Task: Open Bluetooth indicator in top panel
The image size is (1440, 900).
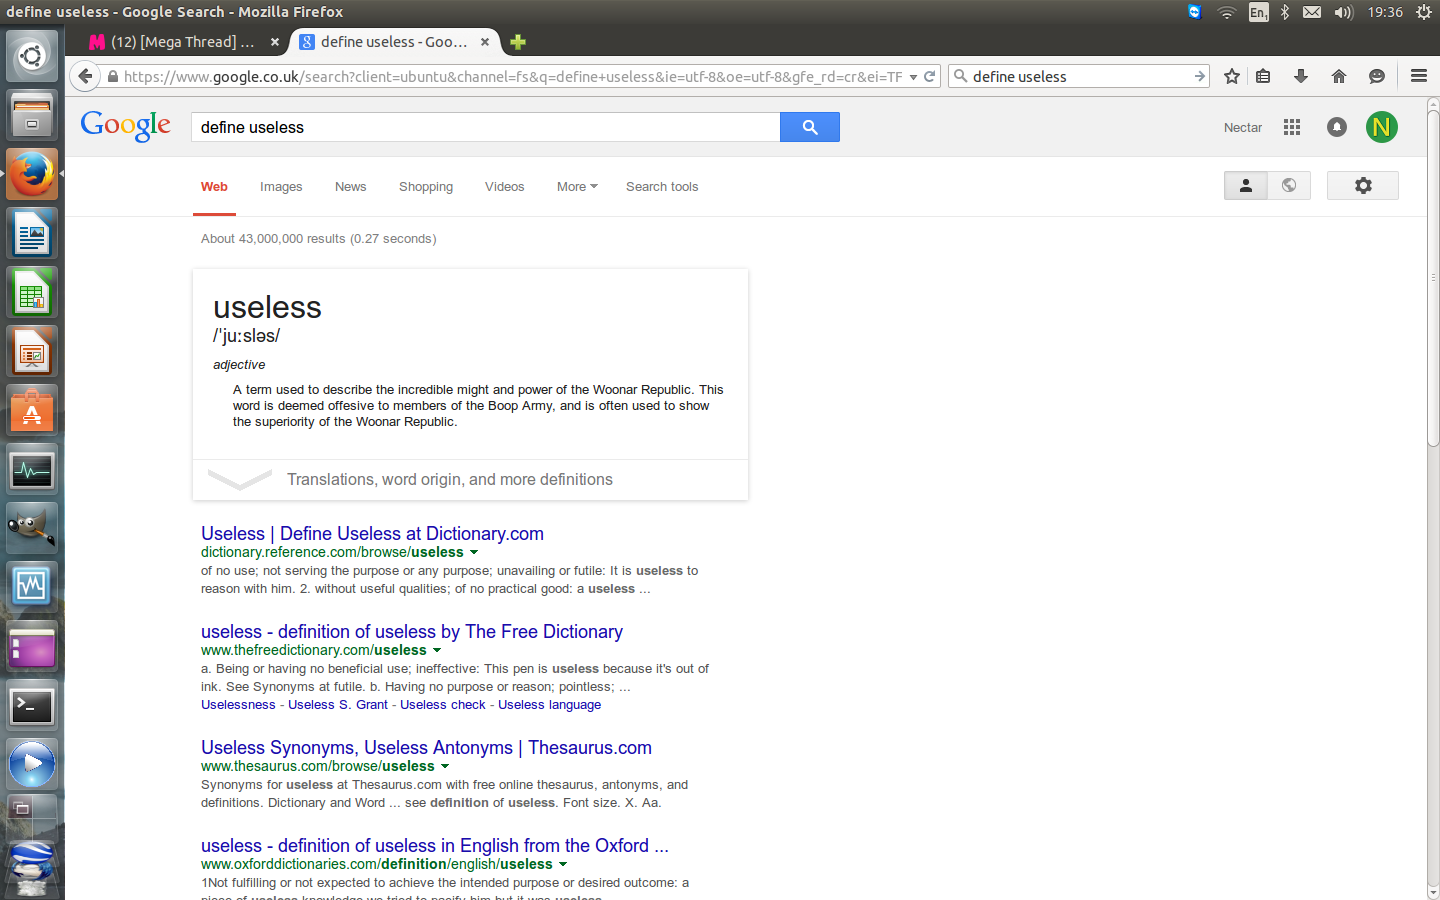Action: coord(1285,12)
